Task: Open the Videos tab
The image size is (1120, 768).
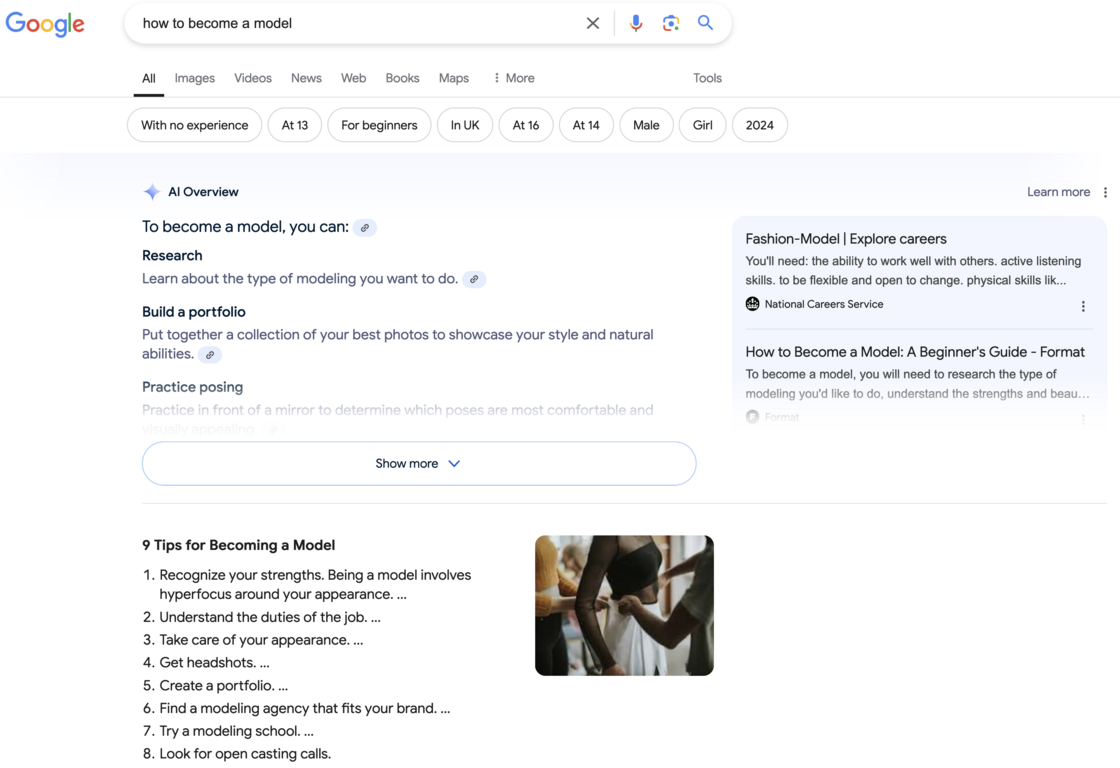Action: point(253,78)
